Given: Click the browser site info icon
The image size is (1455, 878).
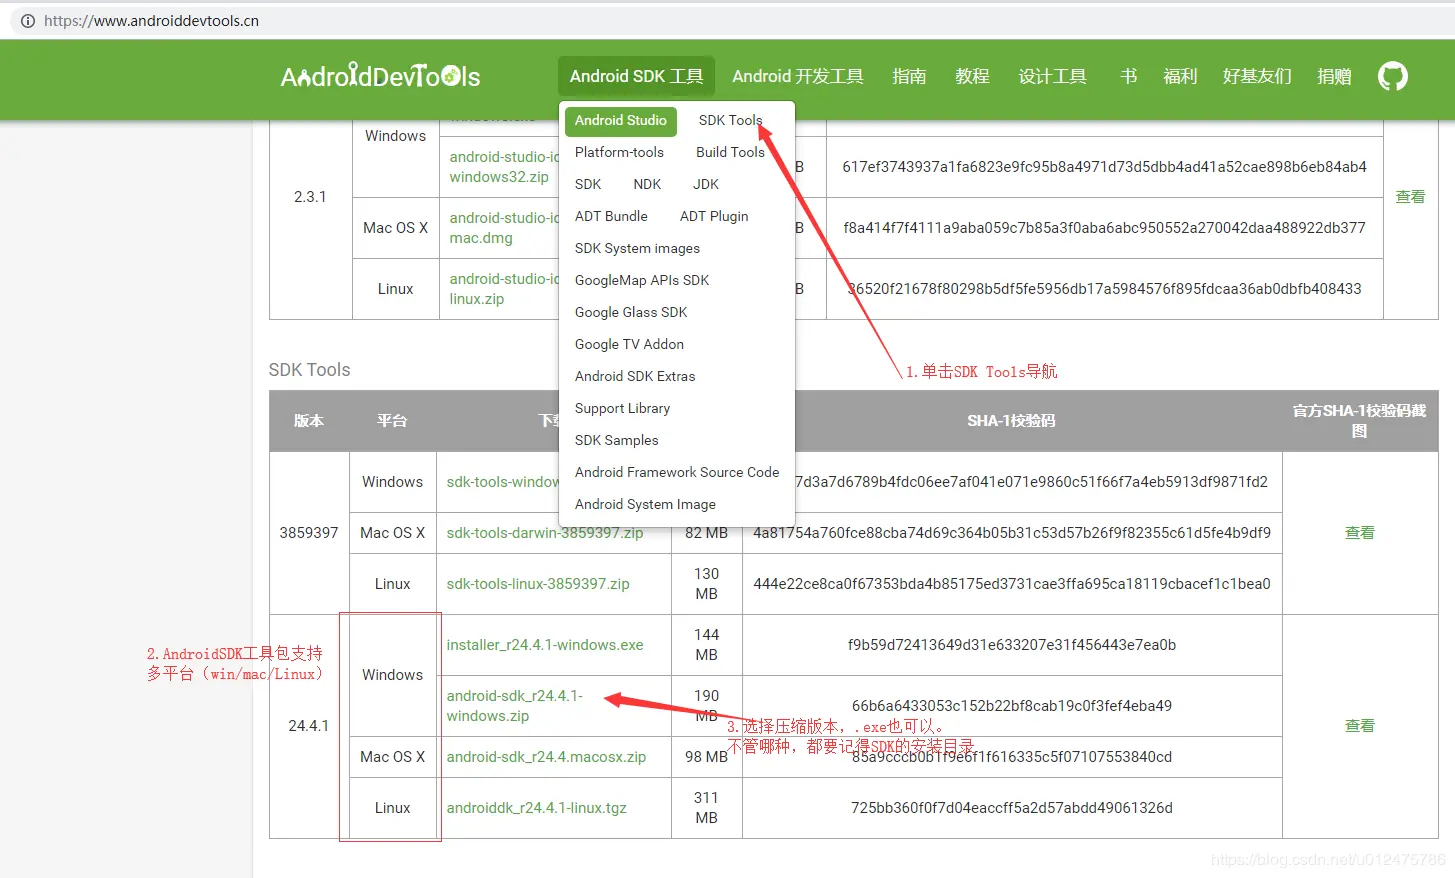Looking at the screenshot, I should 28,20.
